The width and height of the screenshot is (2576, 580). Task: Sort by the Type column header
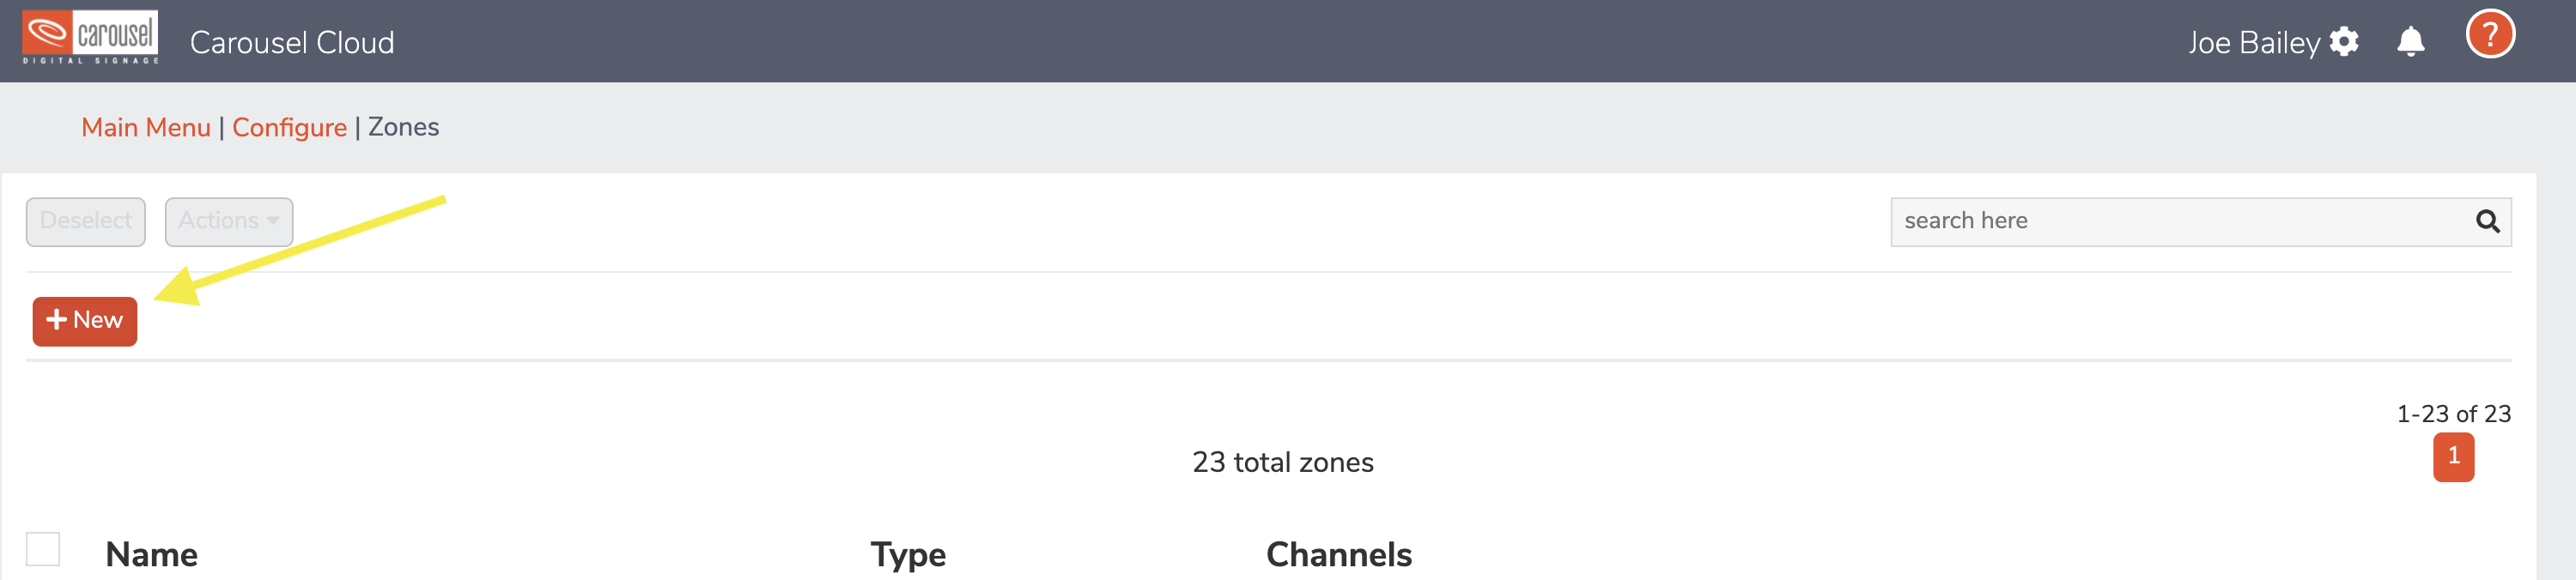pyautogui.click(x=907, y=555)
